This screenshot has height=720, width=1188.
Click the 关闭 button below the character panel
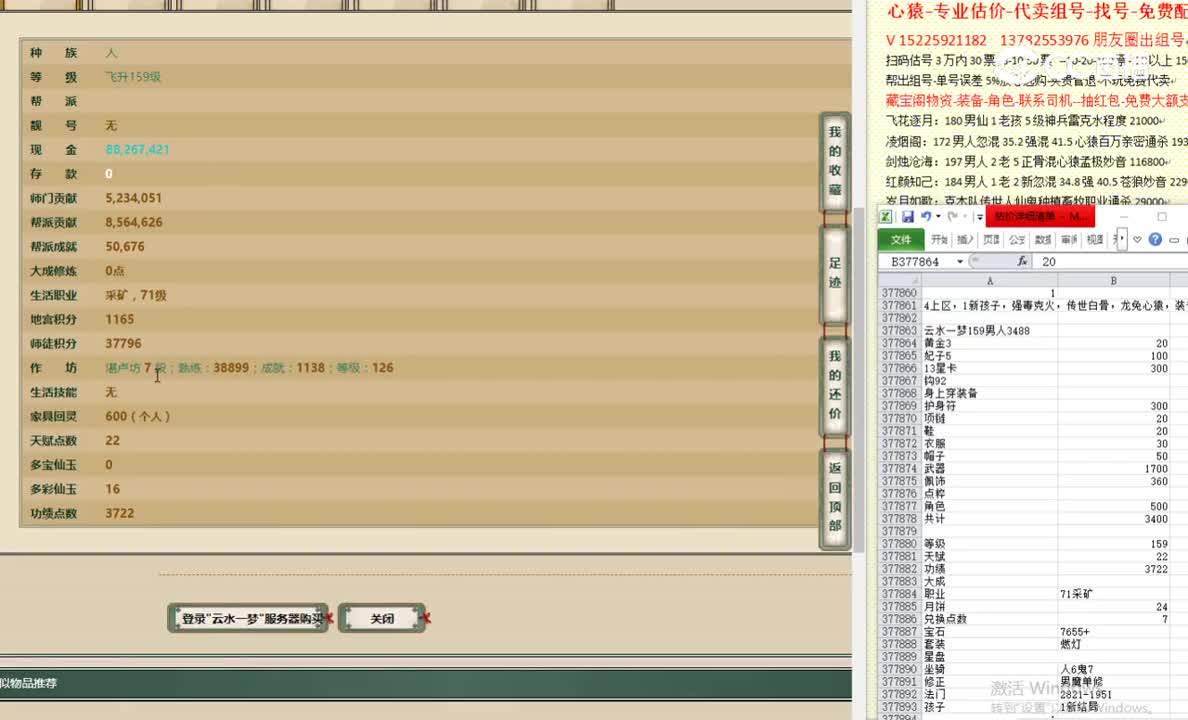(x=381, y=618)
